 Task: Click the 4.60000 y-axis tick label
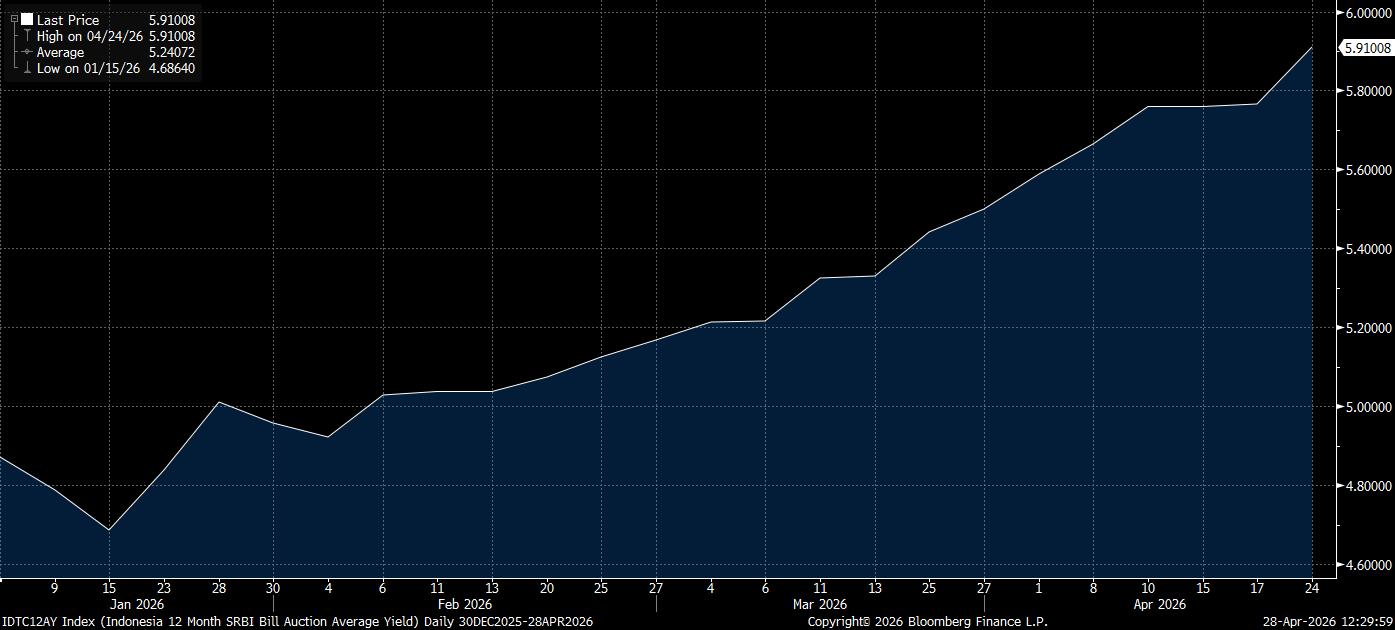pyautogui.click(x=1366, y=565)
